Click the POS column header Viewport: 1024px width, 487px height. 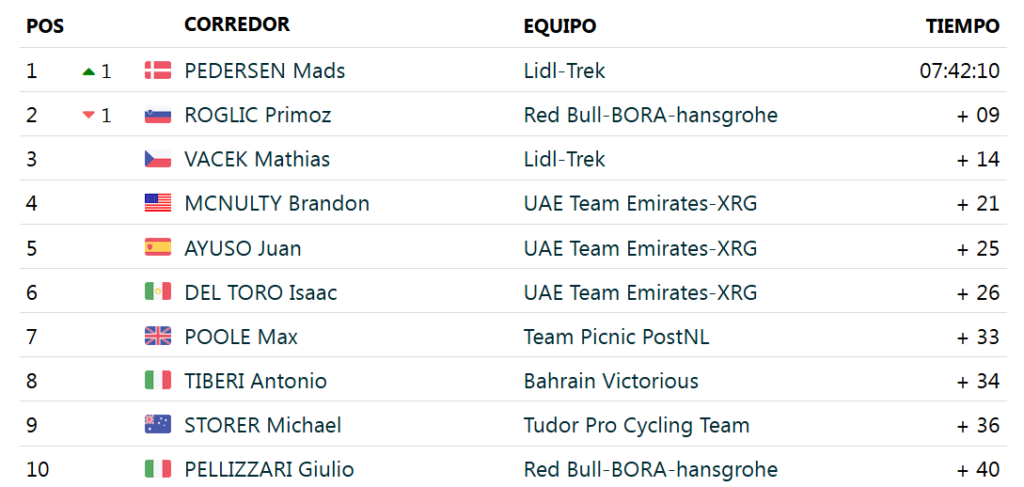(45, 28)
